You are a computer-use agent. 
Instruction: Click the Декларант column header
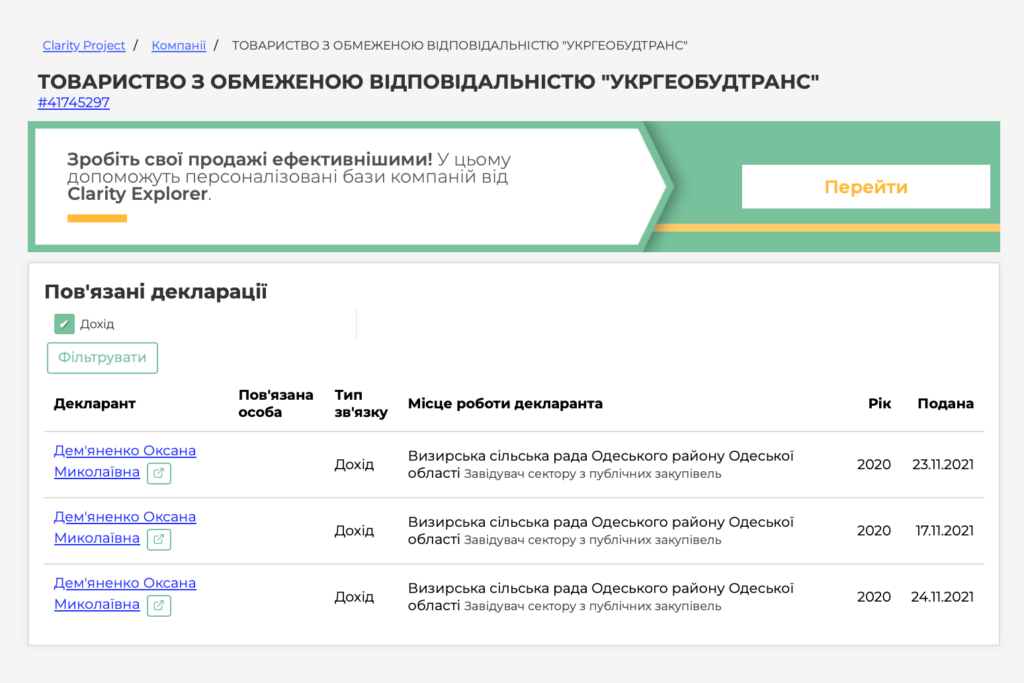[94, 403]
